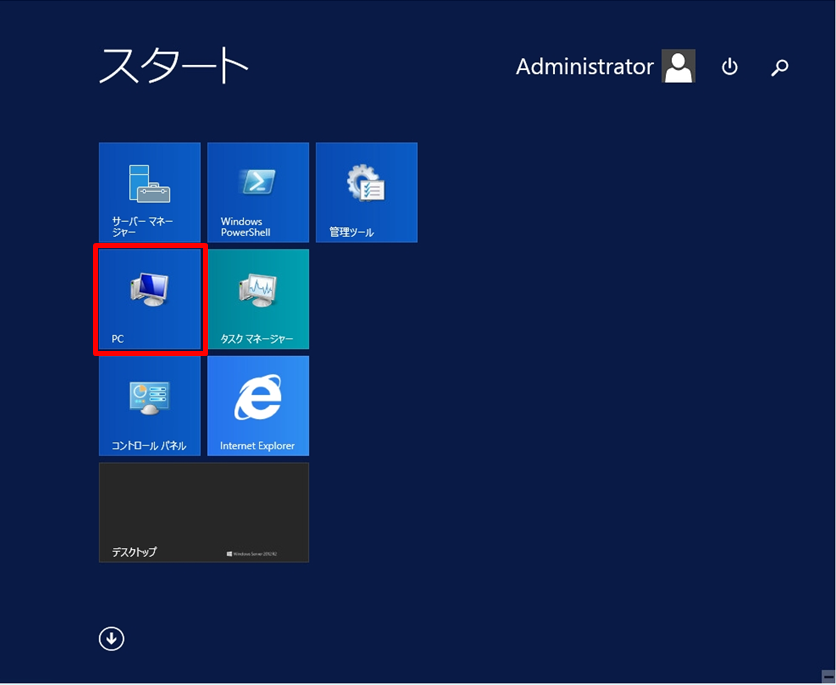Open the PC tile
Screen dimensions: 836x685
point(150,299)
